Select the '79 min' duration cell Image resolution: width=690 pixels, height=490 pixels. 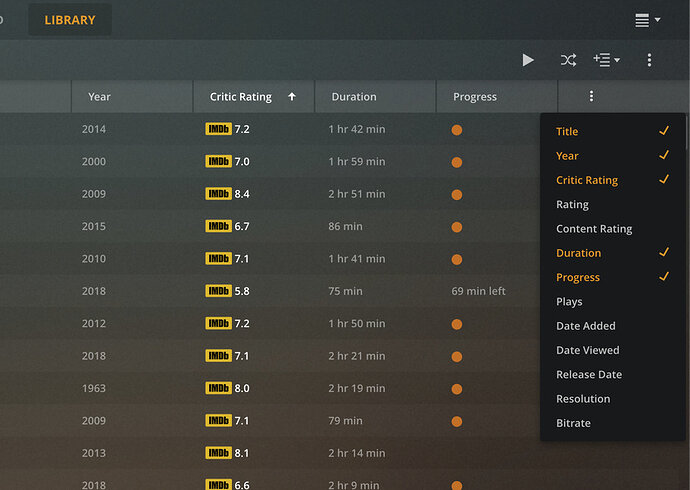point(345,421)
